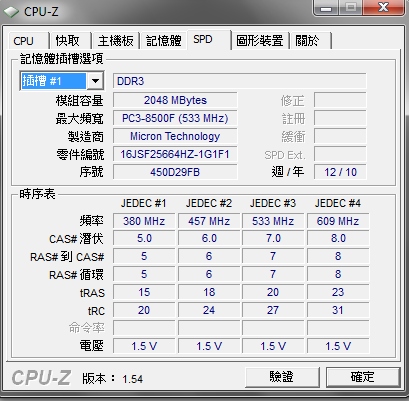Click the tRAS value 18
Screen dimensions: 409x401
pyautogui.click(x=209, y=292)
